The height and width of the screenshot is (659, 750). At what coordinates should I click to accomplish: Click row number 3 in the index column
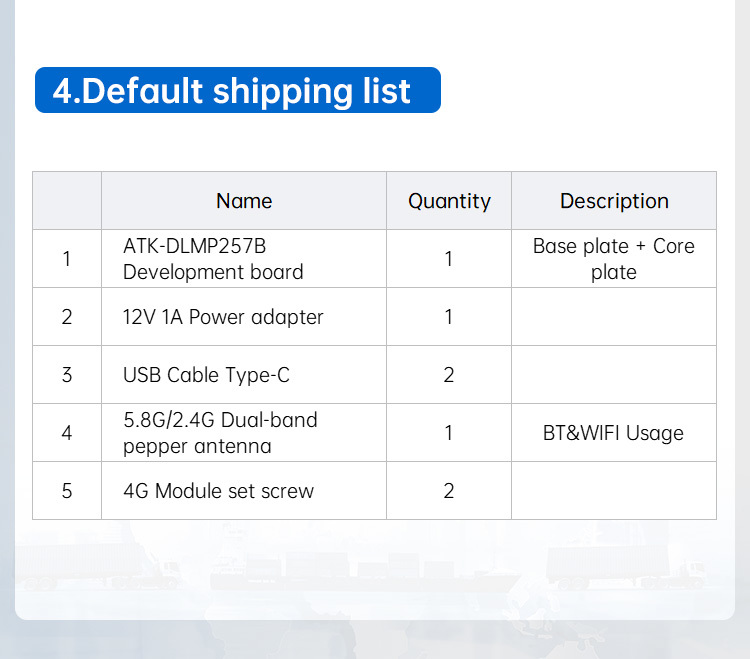click(x=67, y=374)
